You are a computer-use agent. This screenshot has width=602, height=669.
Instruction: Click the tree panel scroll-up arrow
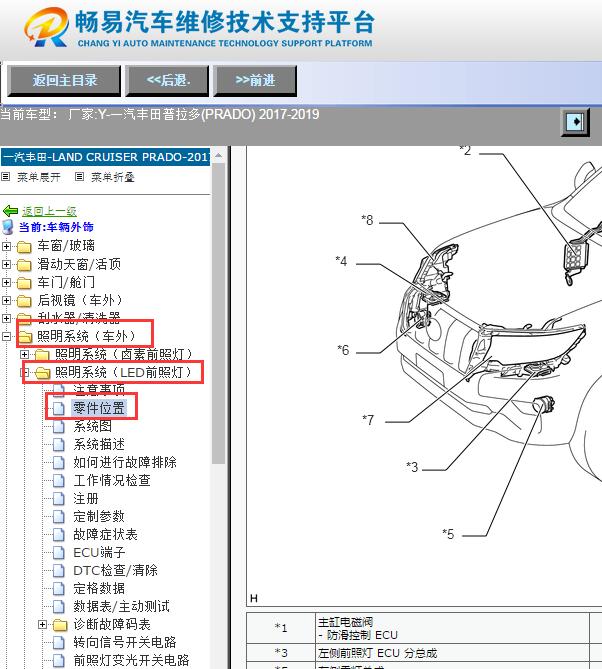point(218,156)
